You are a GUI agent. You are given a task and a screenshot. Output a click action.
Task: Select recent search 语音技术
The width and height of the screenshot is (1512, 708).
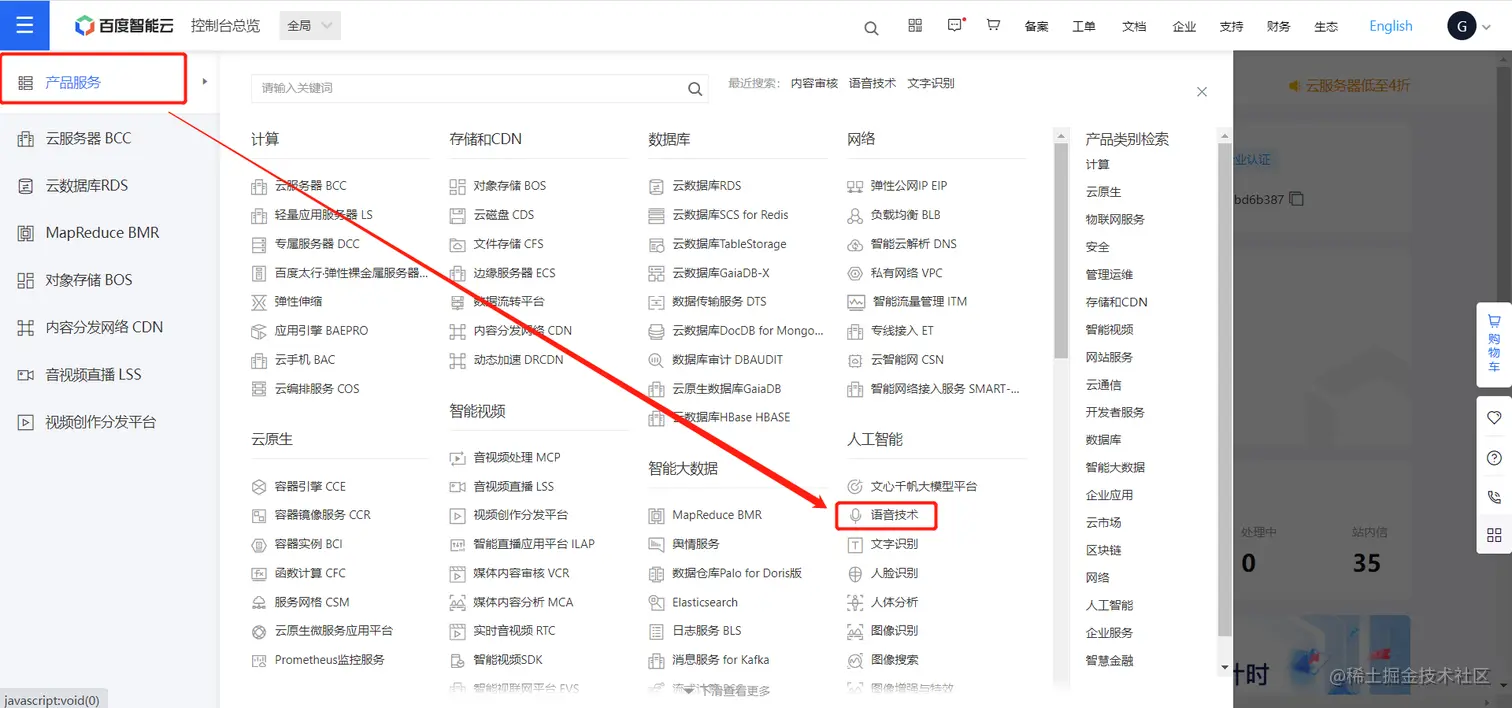(x=873, y=84)
